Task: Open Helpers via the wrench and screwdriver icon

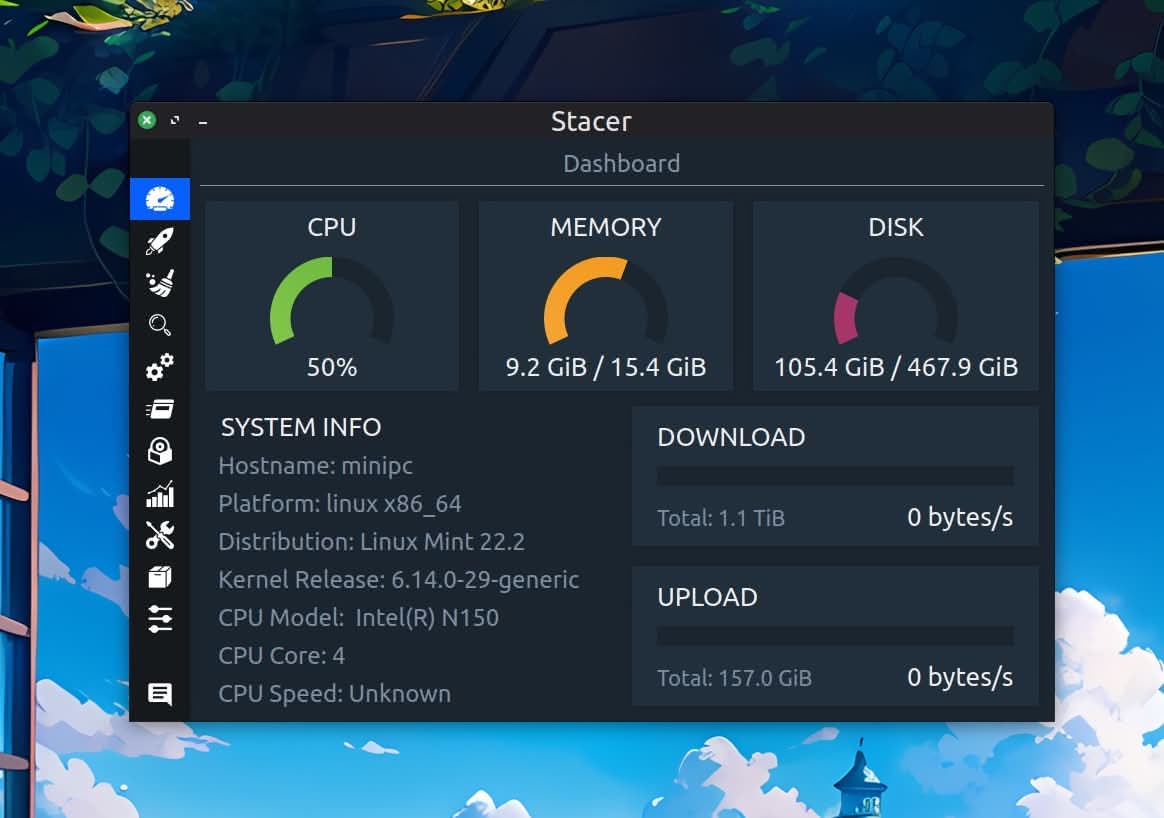Action: click(x=160, y=535)
